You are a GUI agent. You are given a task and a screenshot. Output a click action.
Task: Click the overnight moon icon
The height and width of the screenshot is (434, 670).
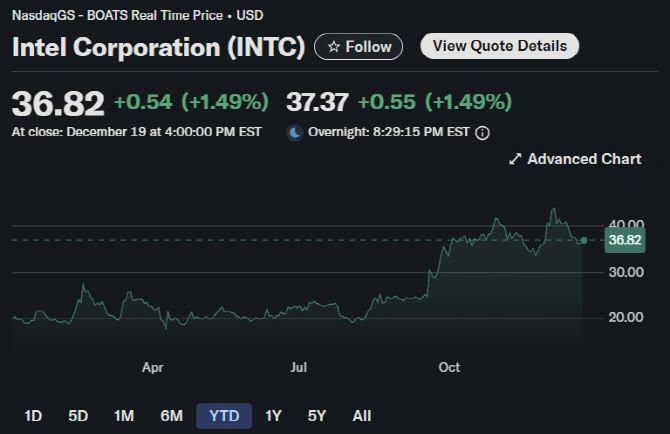click(x=295, y=132)
